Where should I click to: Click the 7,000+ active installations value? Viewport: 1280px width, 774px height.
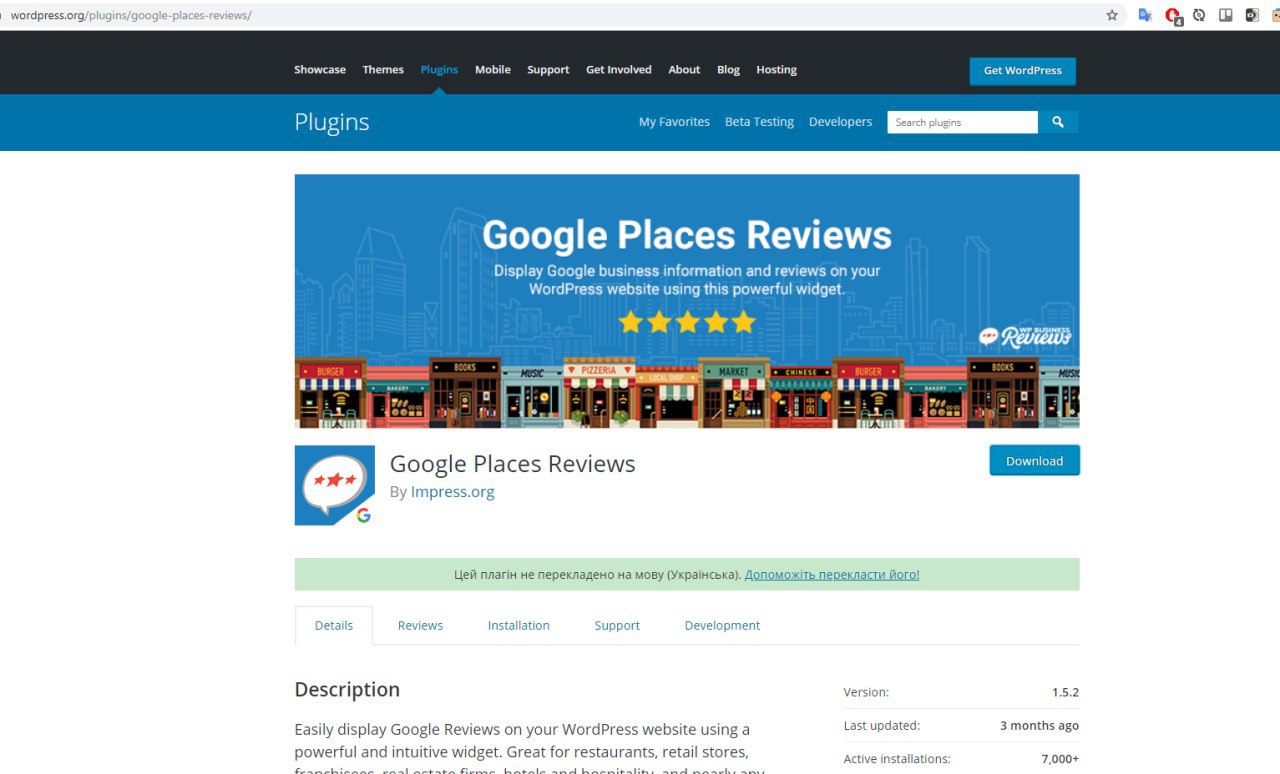tap(1060, 759)
